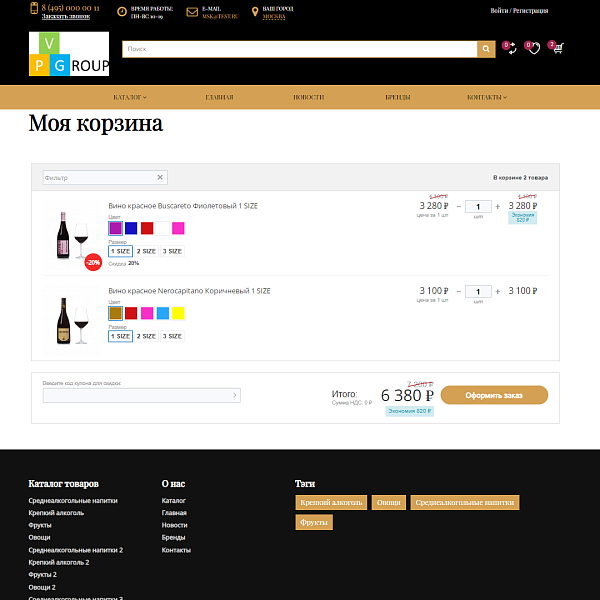Choose 3 SIZE for Buscareto wine
This screenshot has height=600, width=600.
[x=172, y=251]
